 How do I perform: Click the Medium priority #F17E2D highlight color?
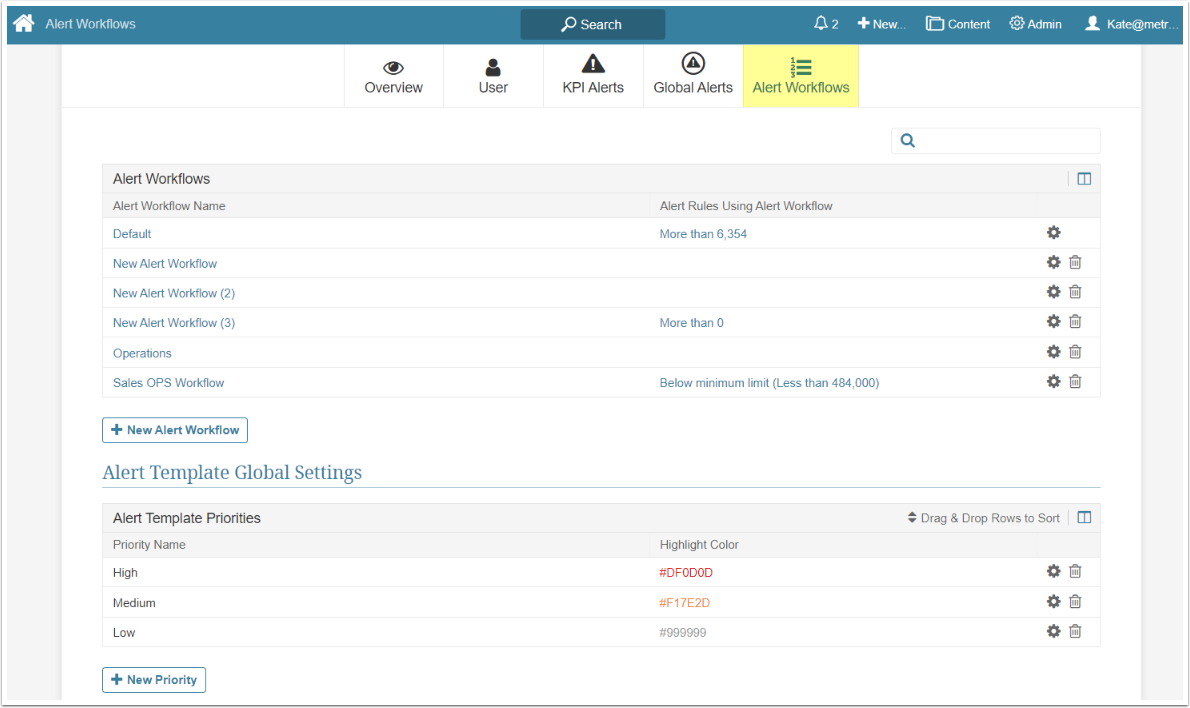tap(685, 603)
